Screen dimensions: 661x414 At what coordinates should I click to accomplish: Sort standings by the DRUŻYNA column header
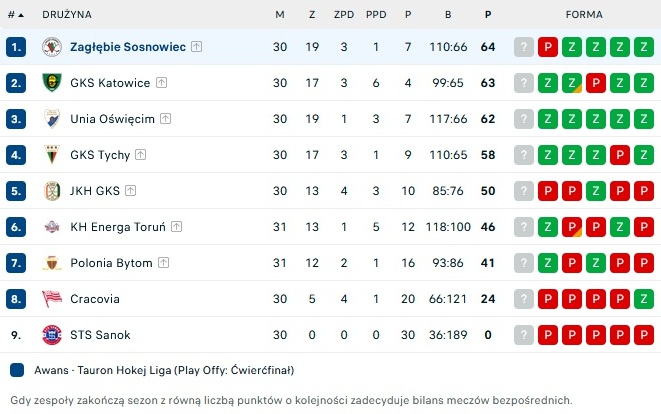click(67, 15)
